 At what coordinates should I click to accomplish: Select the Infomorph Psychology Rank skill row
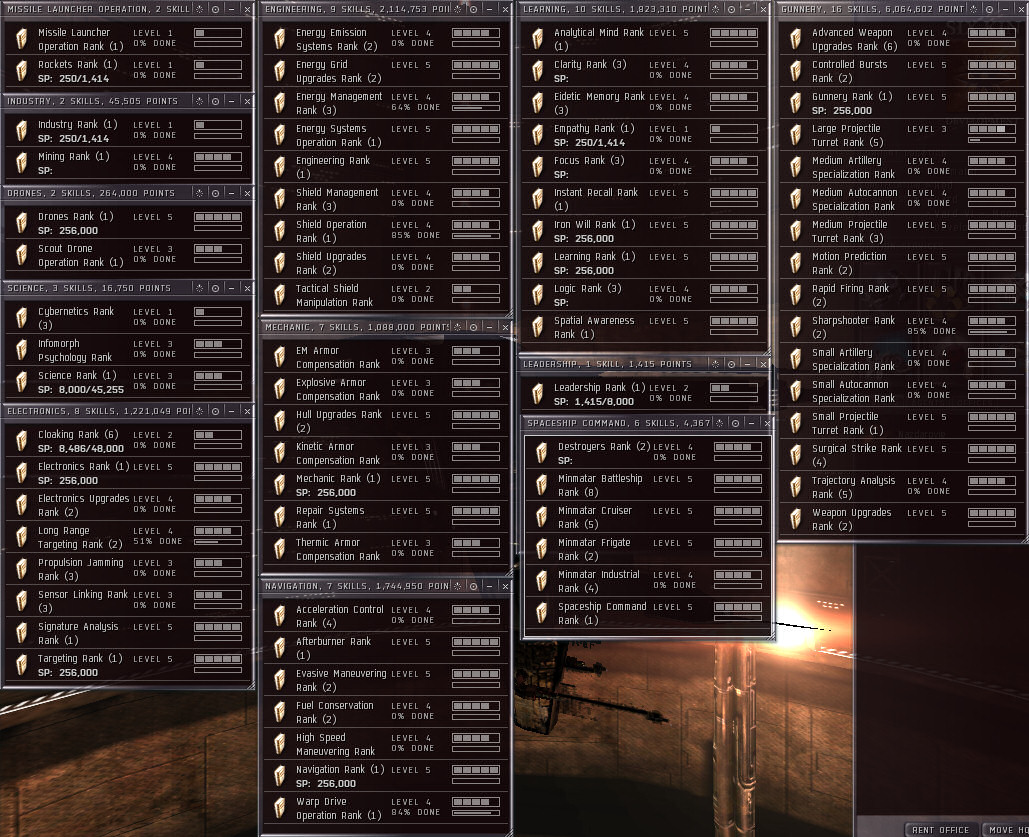pos(128,350)
